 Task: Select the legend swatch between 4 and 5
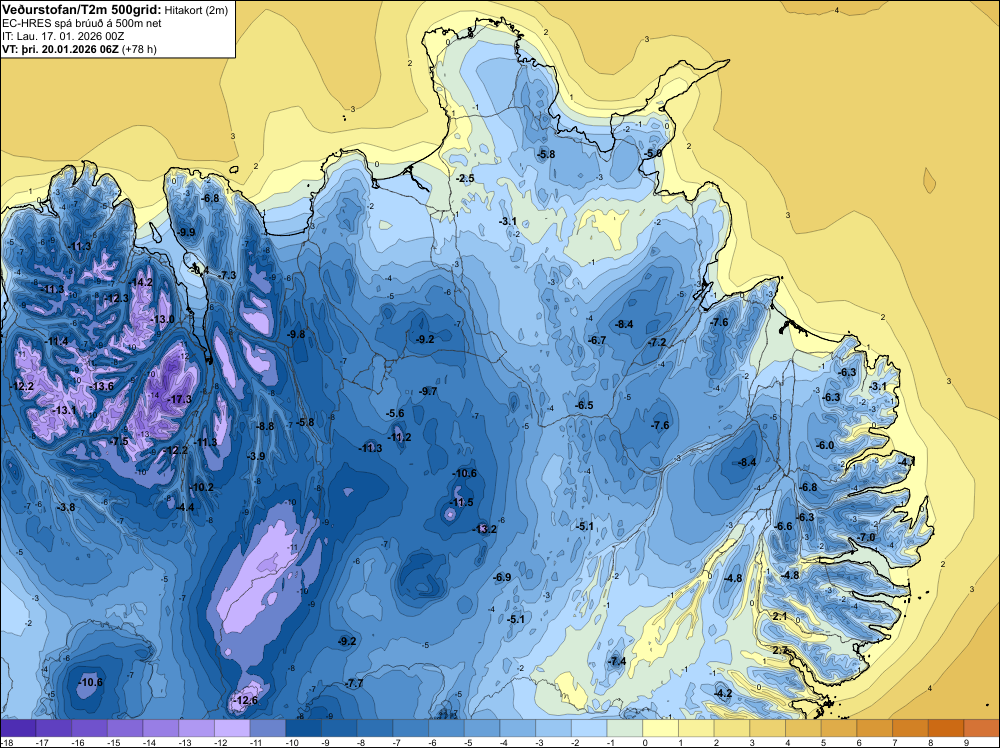pyautogui.click(x=804, y=728)
